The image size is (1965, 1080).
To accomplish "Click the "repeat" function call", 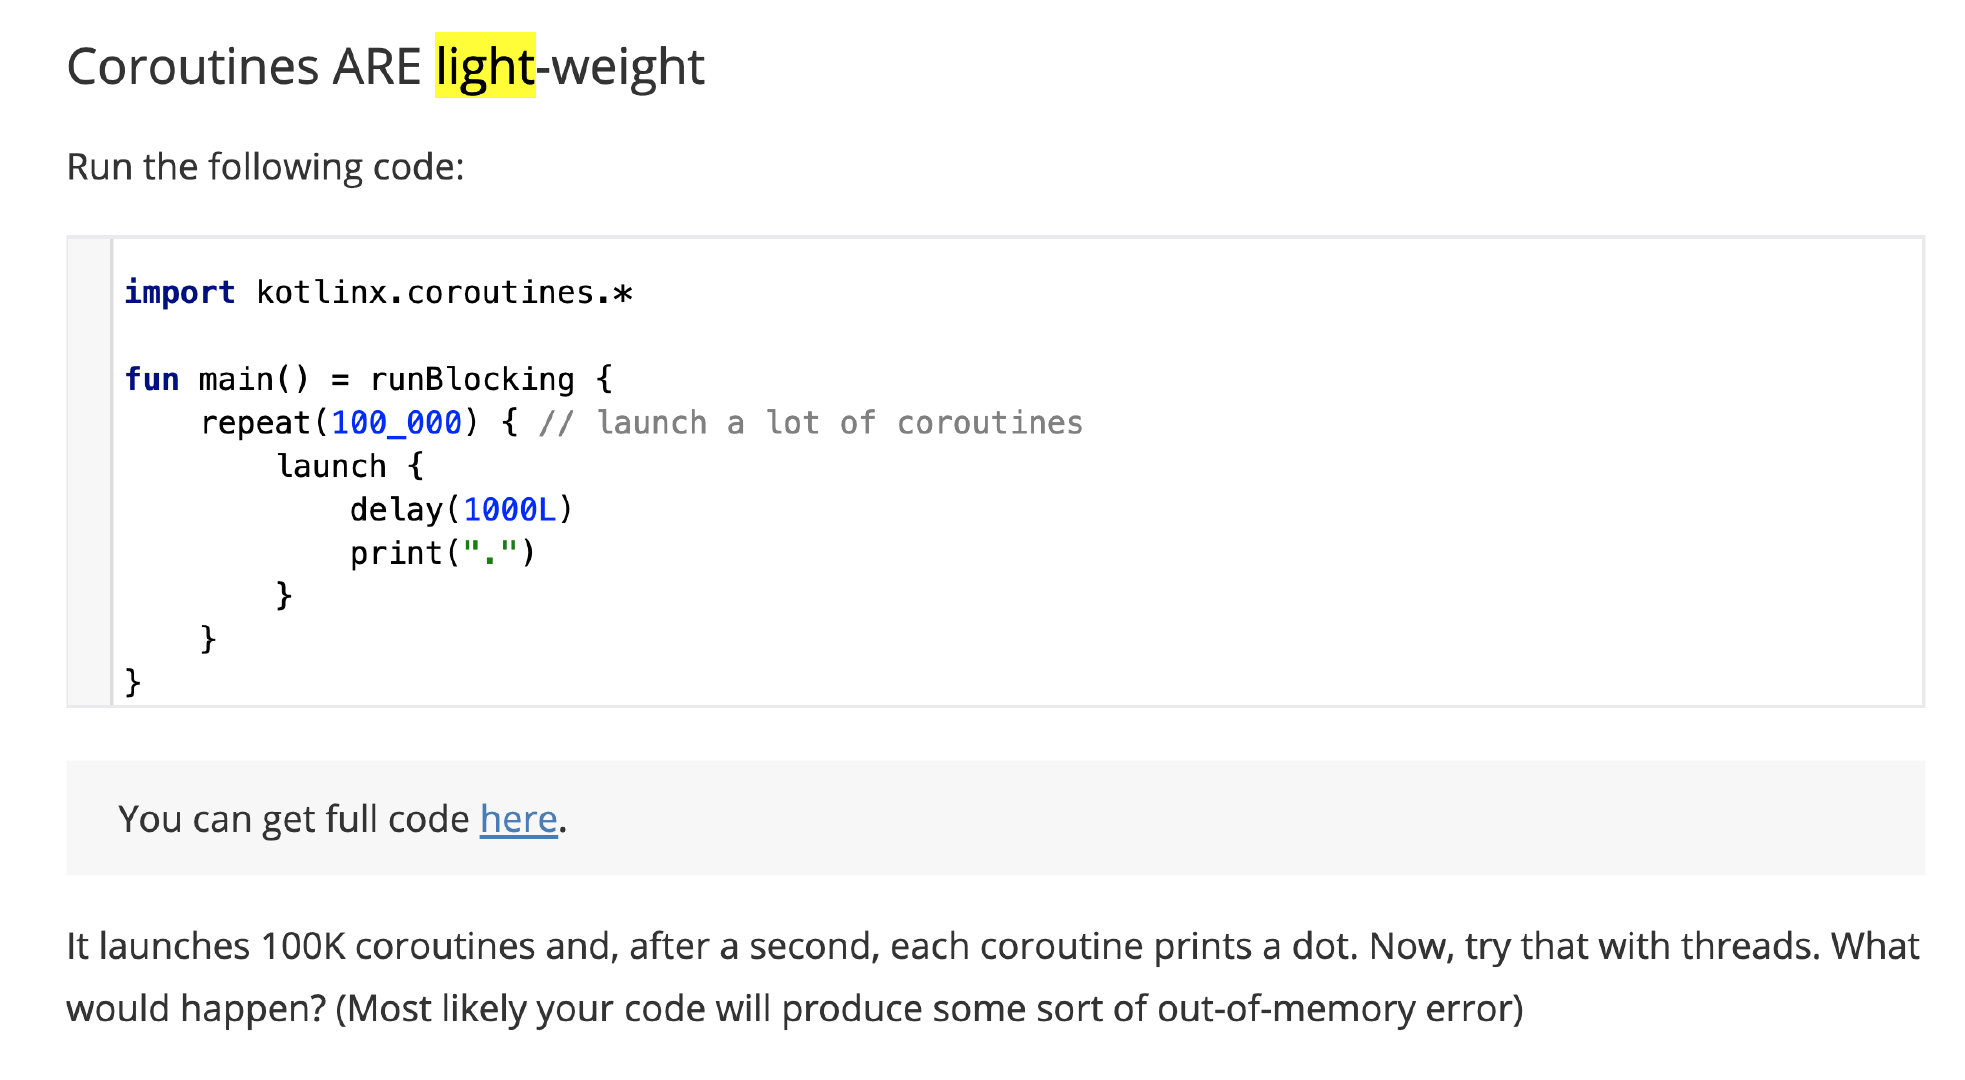I will click(x=256, y=423).
